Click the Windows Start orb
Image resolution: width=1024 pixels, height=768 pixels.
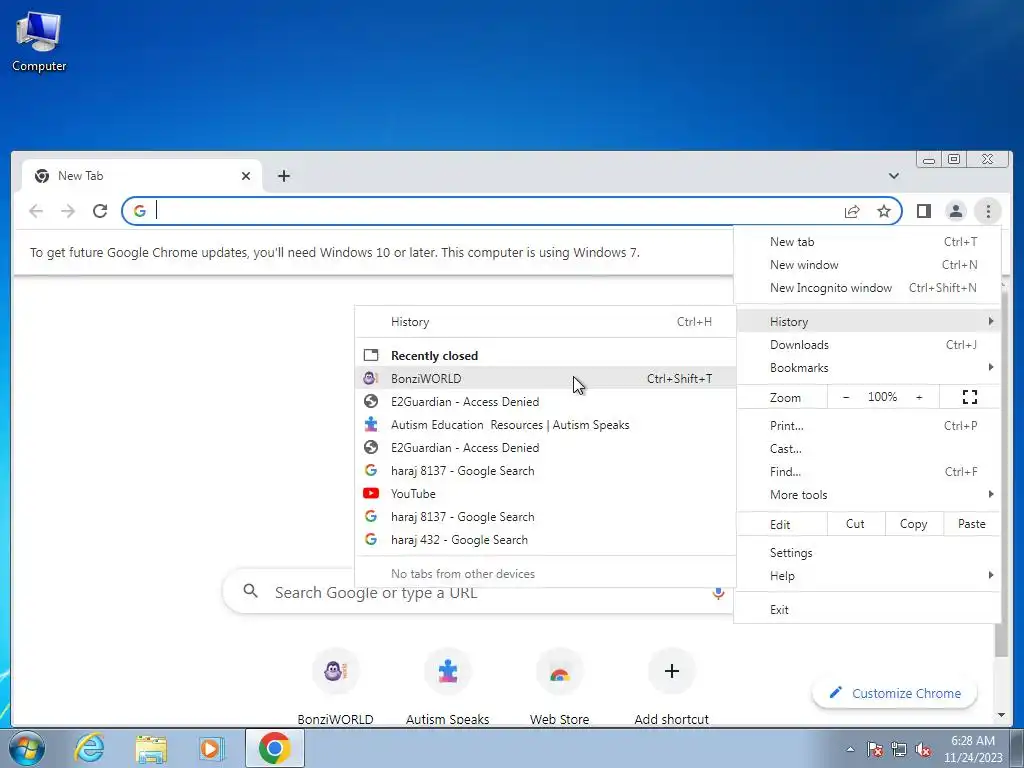[26, 748]
